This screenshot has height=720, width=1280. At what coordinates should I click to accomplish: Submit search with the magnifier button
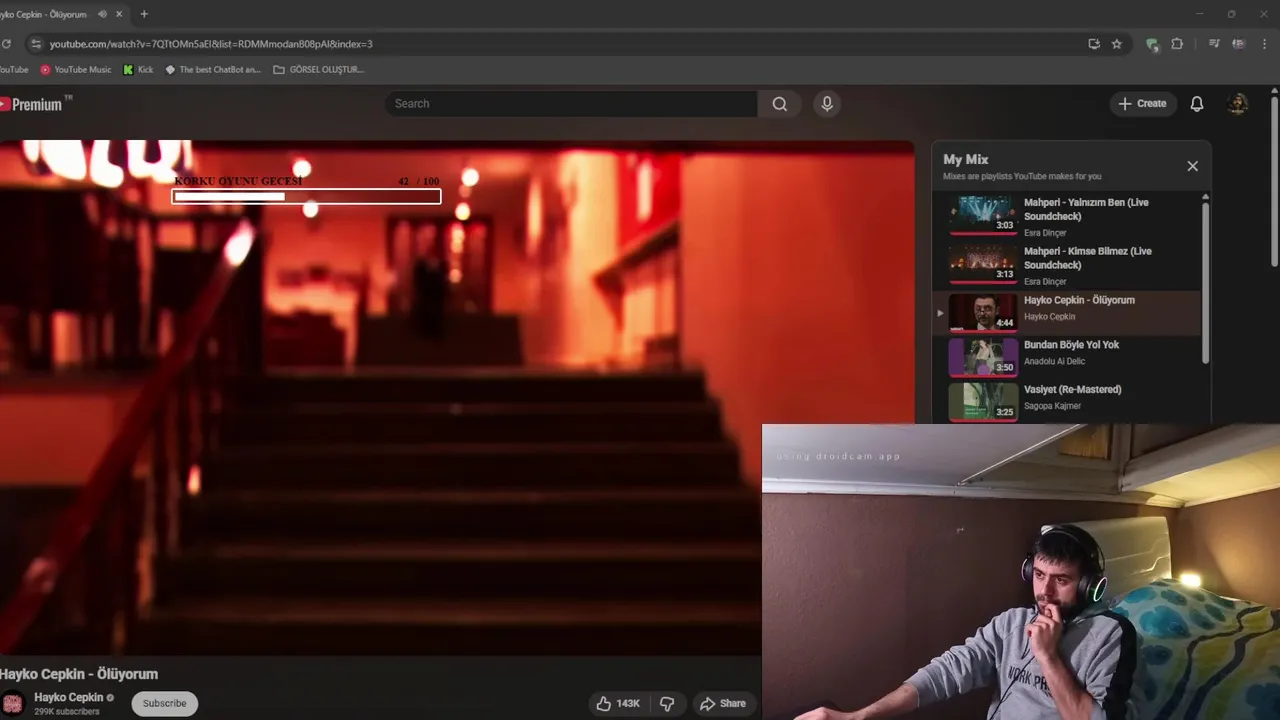[779, 104]
